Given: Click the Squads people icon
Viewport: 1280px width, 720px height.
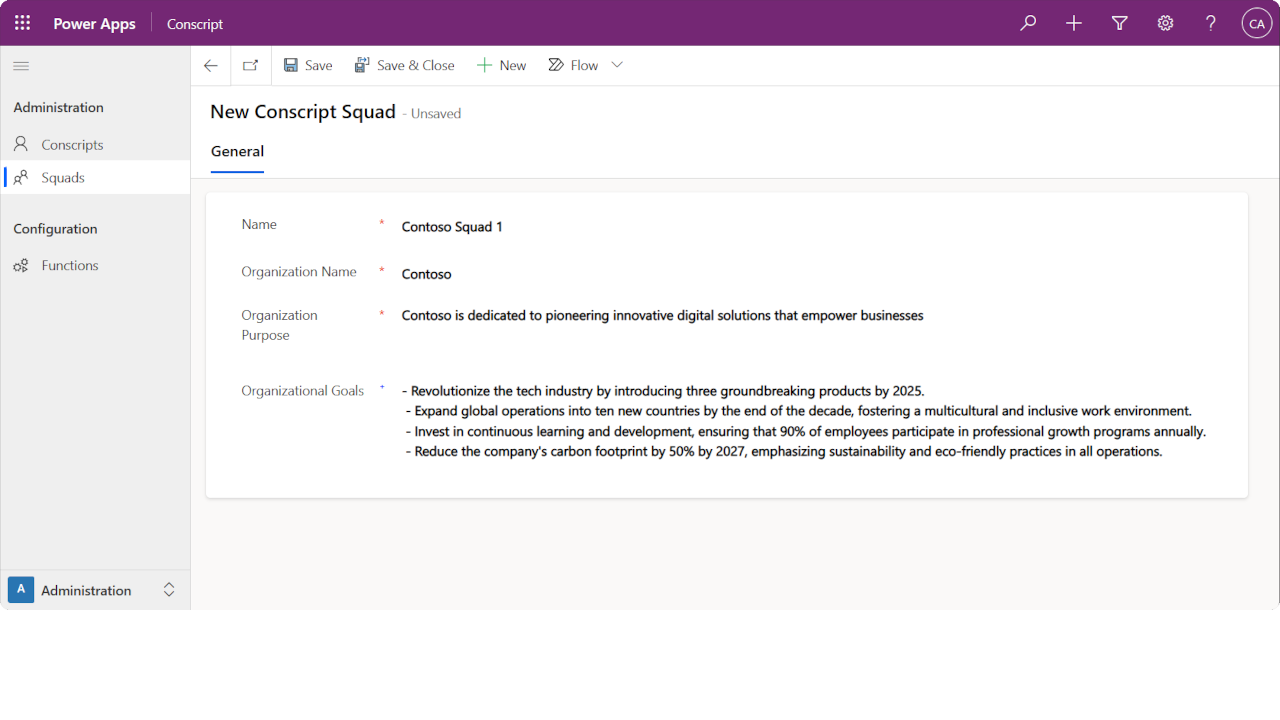Looking at the screenshot, I should pos(21,177).
